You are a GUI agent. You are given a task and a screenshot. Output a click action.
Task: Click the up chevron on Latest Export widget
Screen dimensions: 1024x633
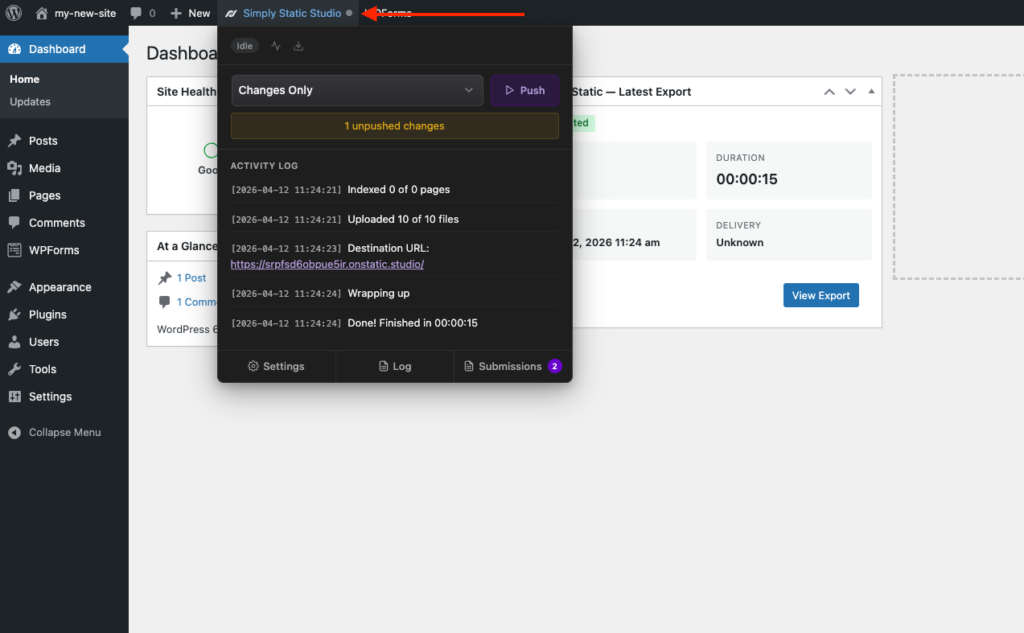pos(828,91)
